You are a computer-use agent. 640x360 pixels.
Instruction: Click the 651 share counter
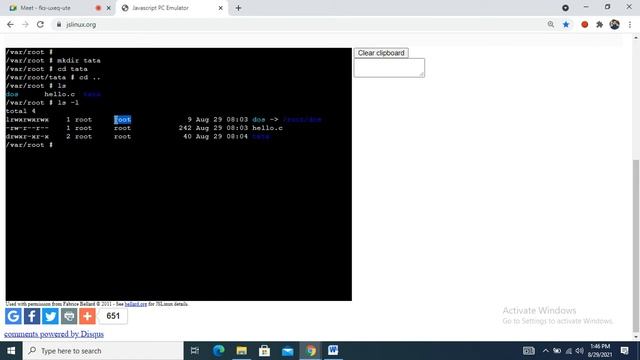pos(113,316)
